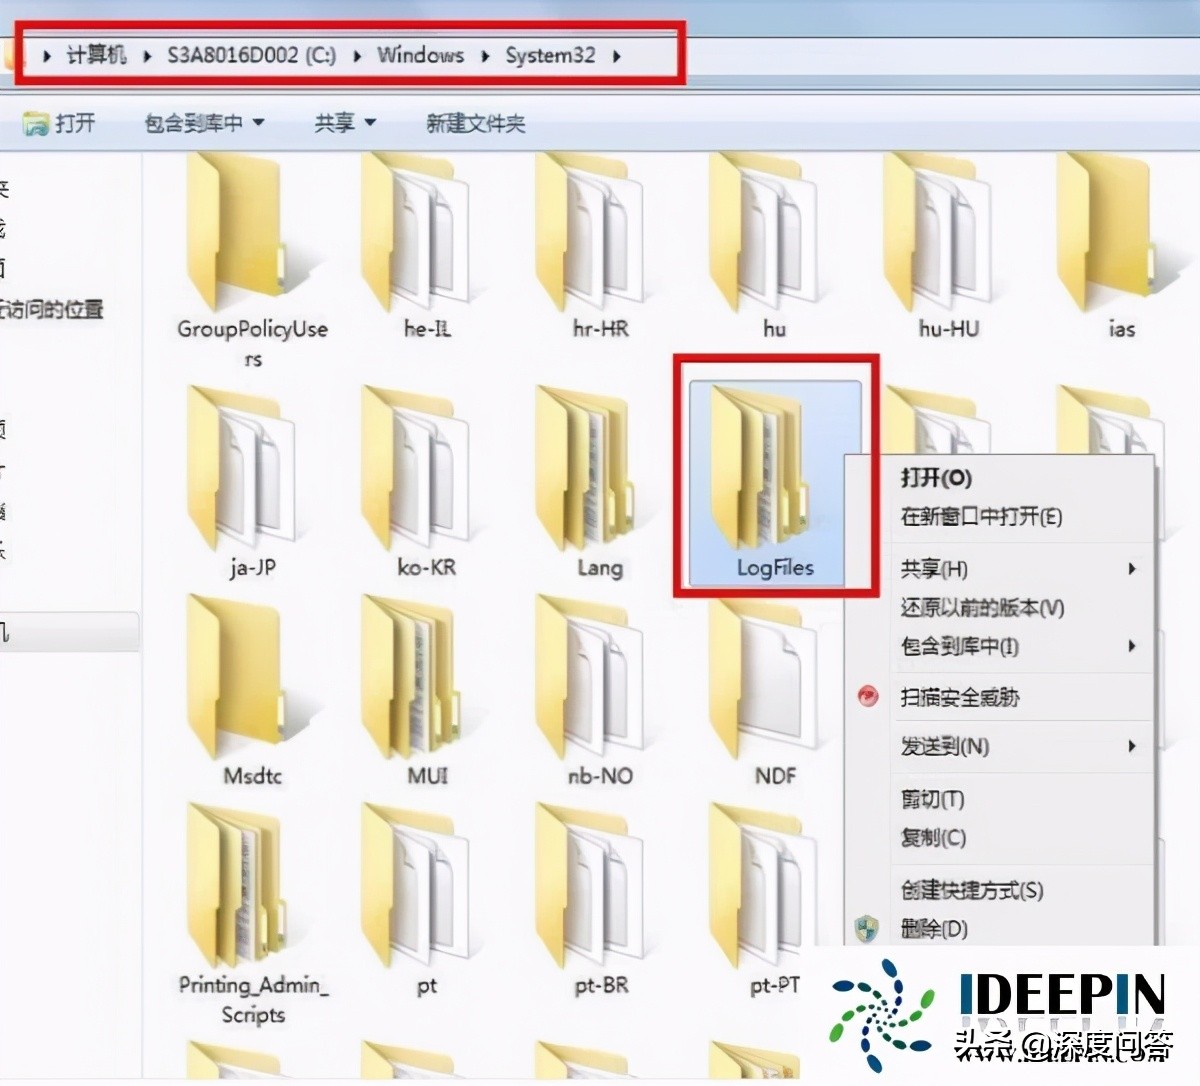Choose 打开(O) from the context menu
Screen dimensions: 1200x1086
tap(935, 479)
